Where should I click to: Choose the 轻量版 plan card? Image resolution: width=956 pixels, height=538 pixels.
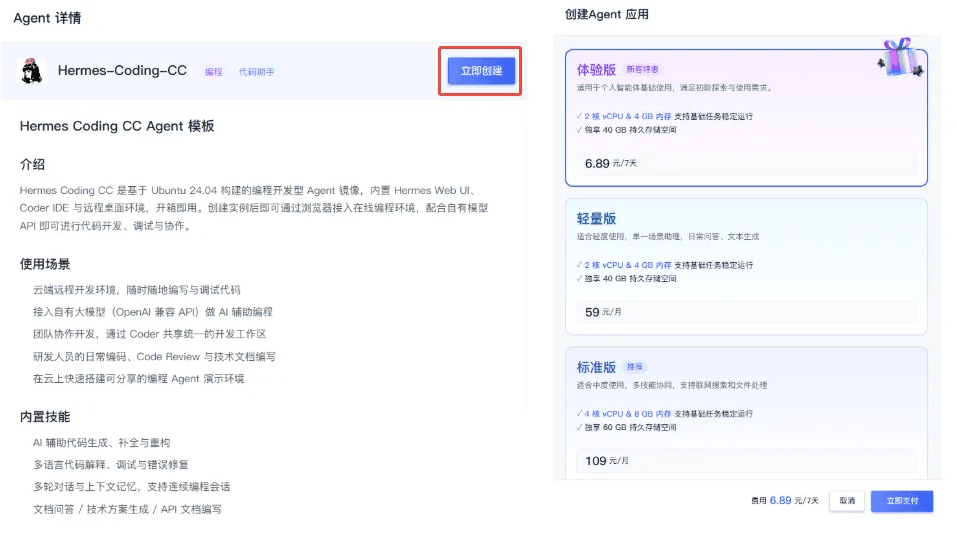click(746, 267)
